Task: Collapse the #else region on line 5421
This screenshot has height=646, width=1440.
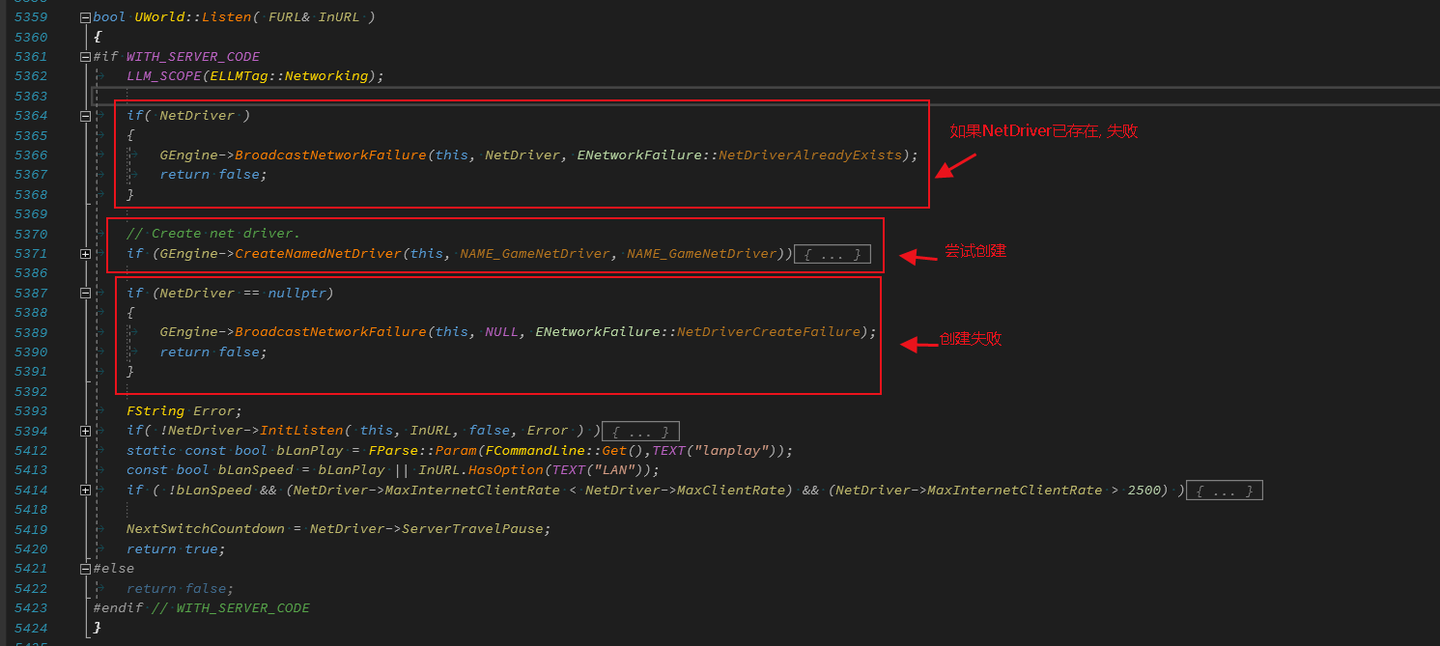Action: pos(85,568)
